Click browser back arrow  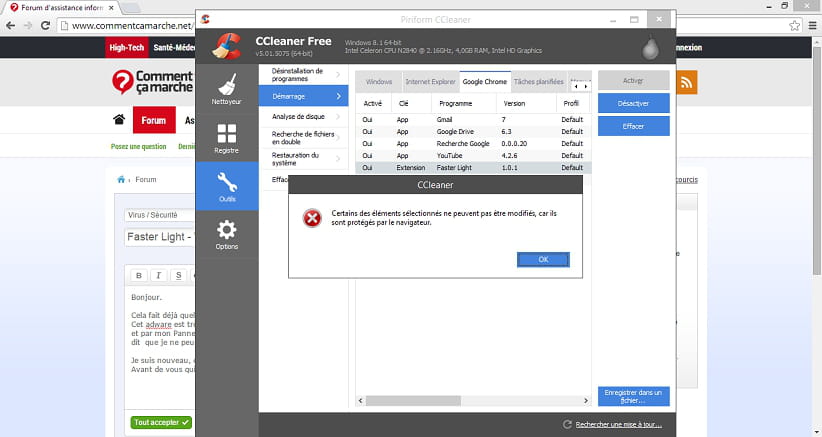coord(10,25)
